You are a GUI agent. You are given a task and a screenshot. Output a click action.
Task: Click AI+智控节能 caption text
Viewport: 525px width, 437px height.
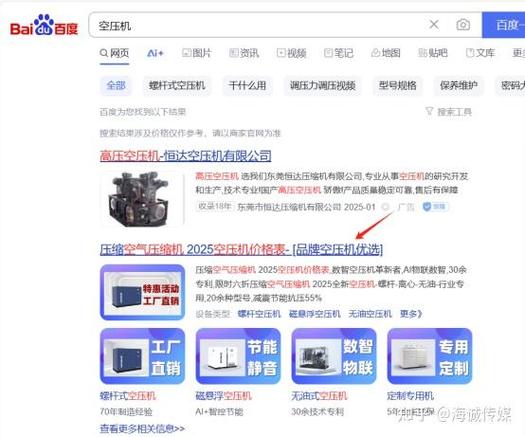(x=219, y=412)
